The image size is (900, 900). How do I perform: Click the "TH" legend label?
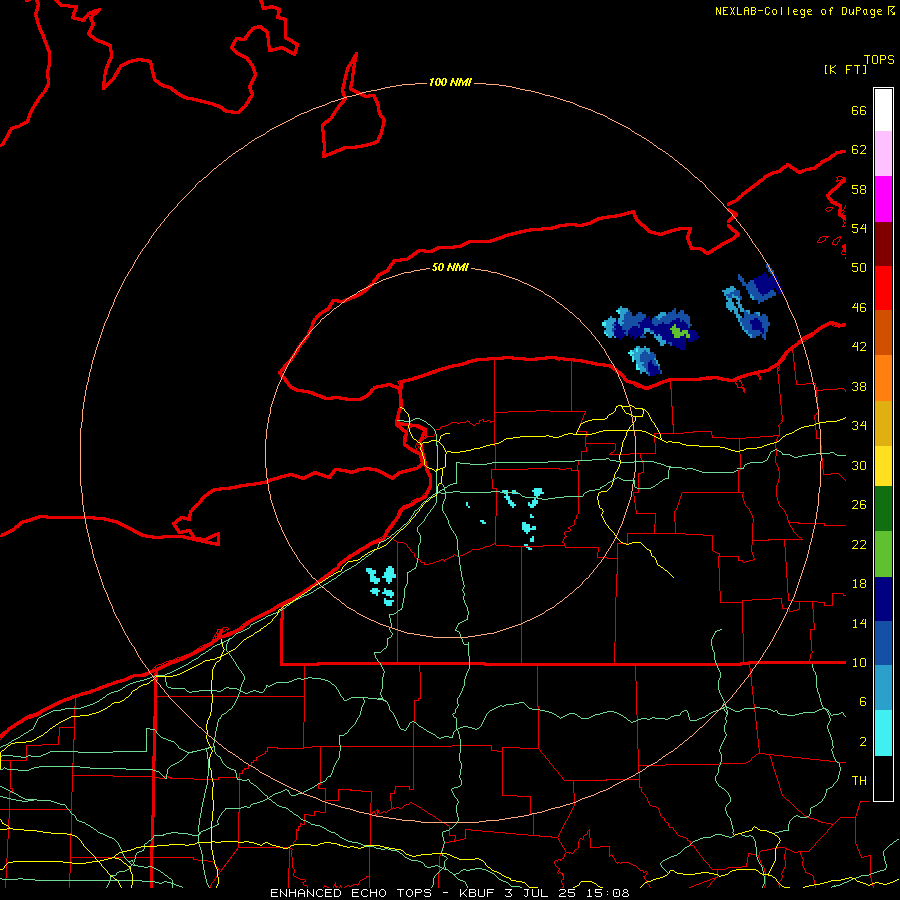click(859, 780)
